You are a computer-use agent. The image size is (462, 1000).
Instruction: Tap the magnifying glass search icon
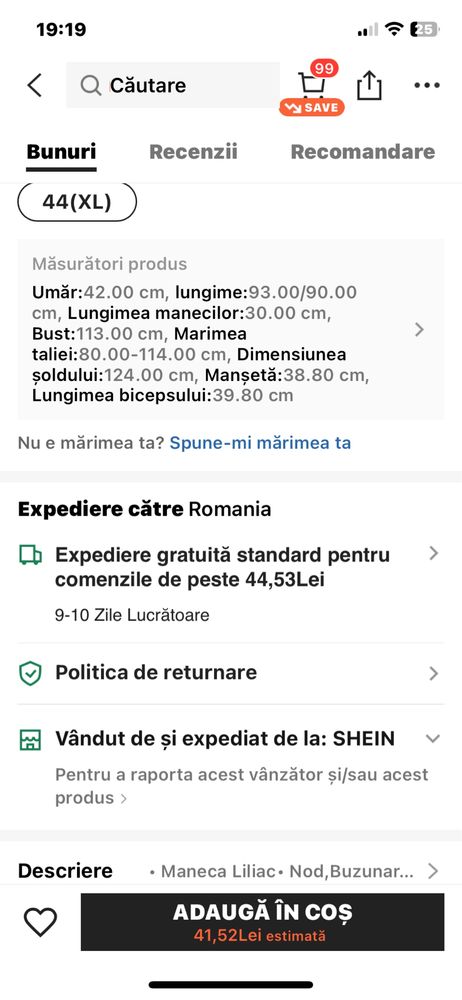click(x=91, y=85)
